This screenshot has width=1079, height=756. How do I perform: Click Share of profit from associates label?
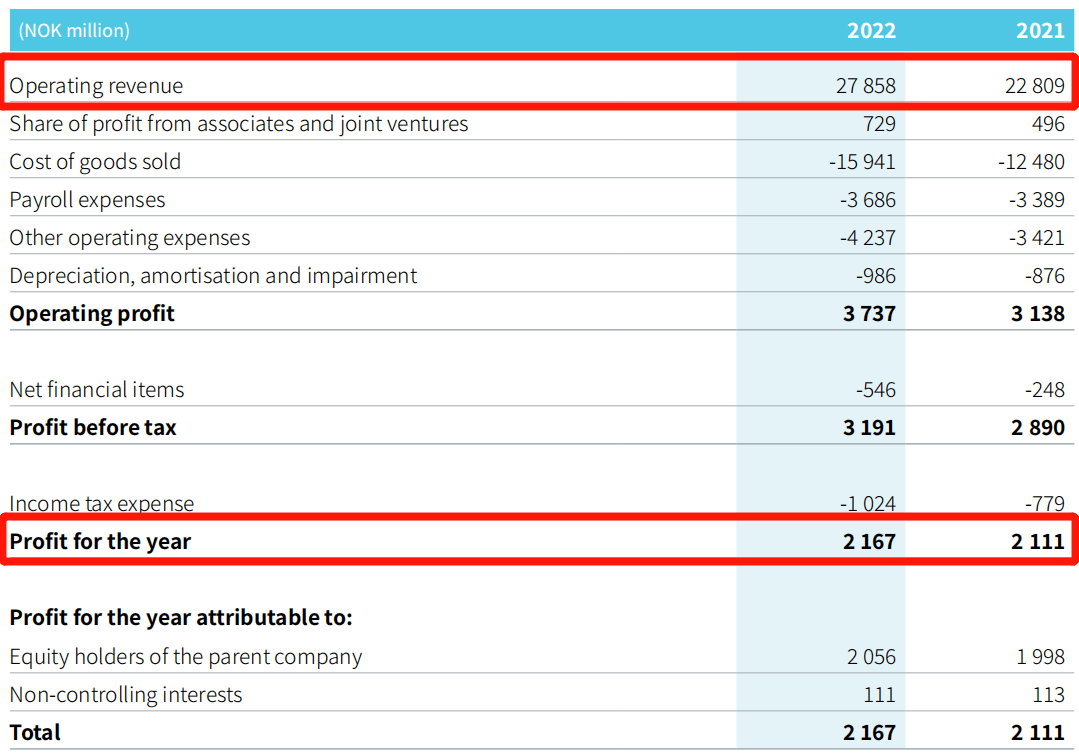(x=239, y=124)
